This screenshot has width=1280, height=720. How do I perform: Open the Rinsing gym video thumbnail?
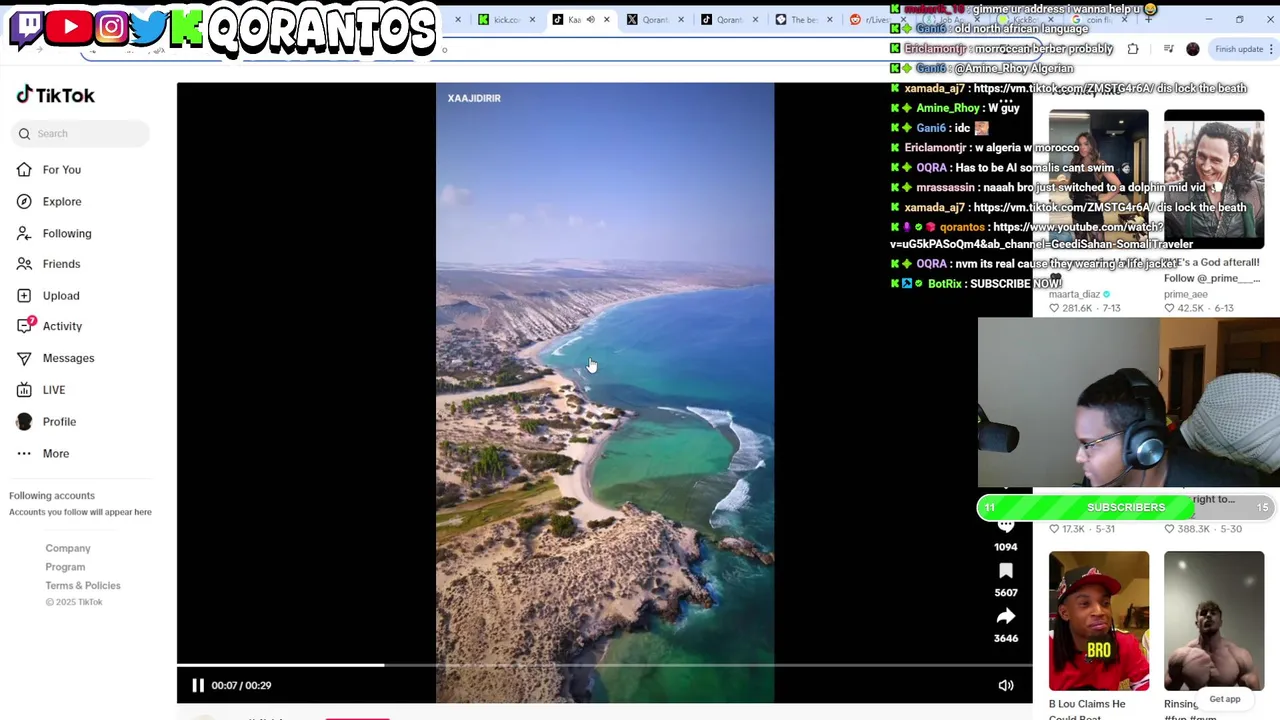coord(1214,621)
